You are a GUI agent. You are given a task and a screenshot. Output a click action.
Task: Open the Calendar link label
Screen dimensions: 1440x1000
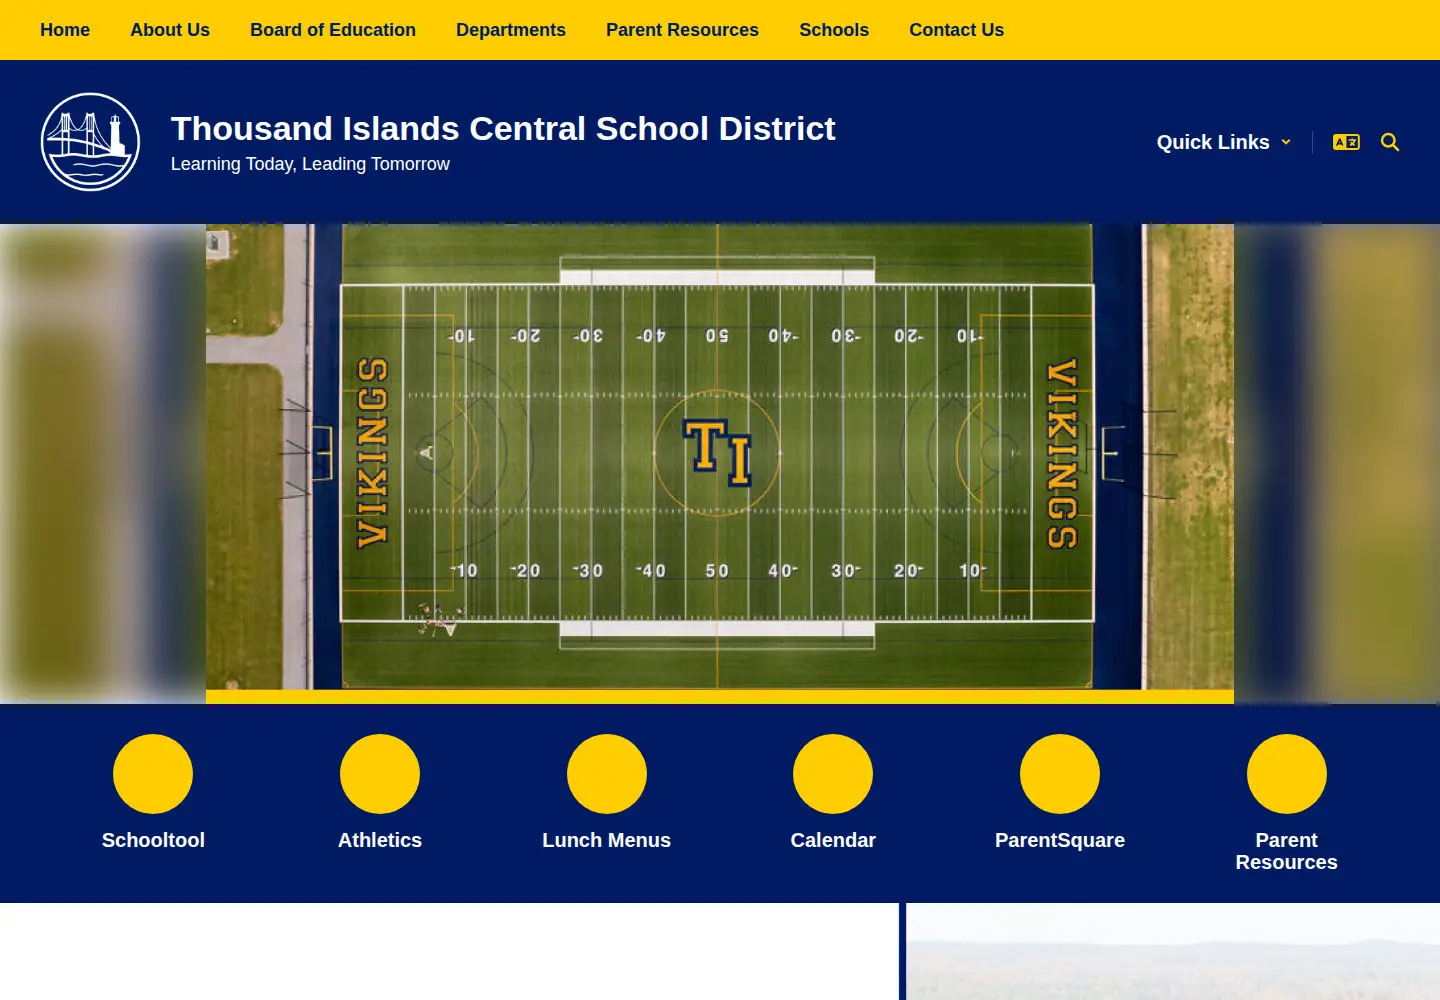(833, 840)
